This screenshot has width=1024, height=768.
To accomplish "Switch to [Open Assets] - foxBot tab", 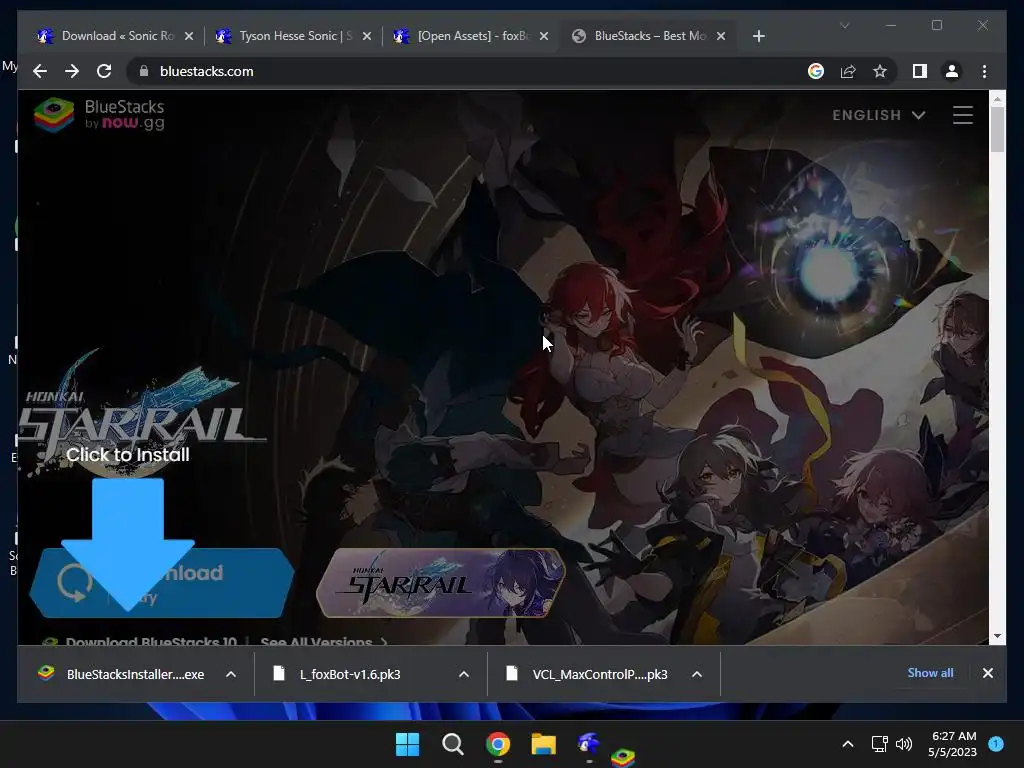I will [472, 36].
